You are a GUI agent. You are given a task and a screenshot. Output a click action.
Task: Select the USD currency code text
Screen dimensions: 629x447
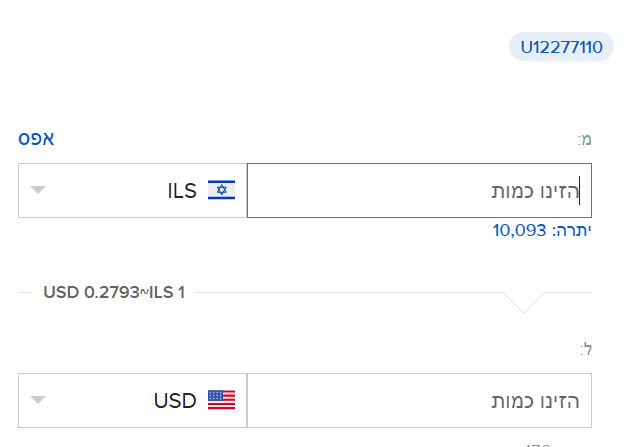pyautogui.click(x=175, y=400)
